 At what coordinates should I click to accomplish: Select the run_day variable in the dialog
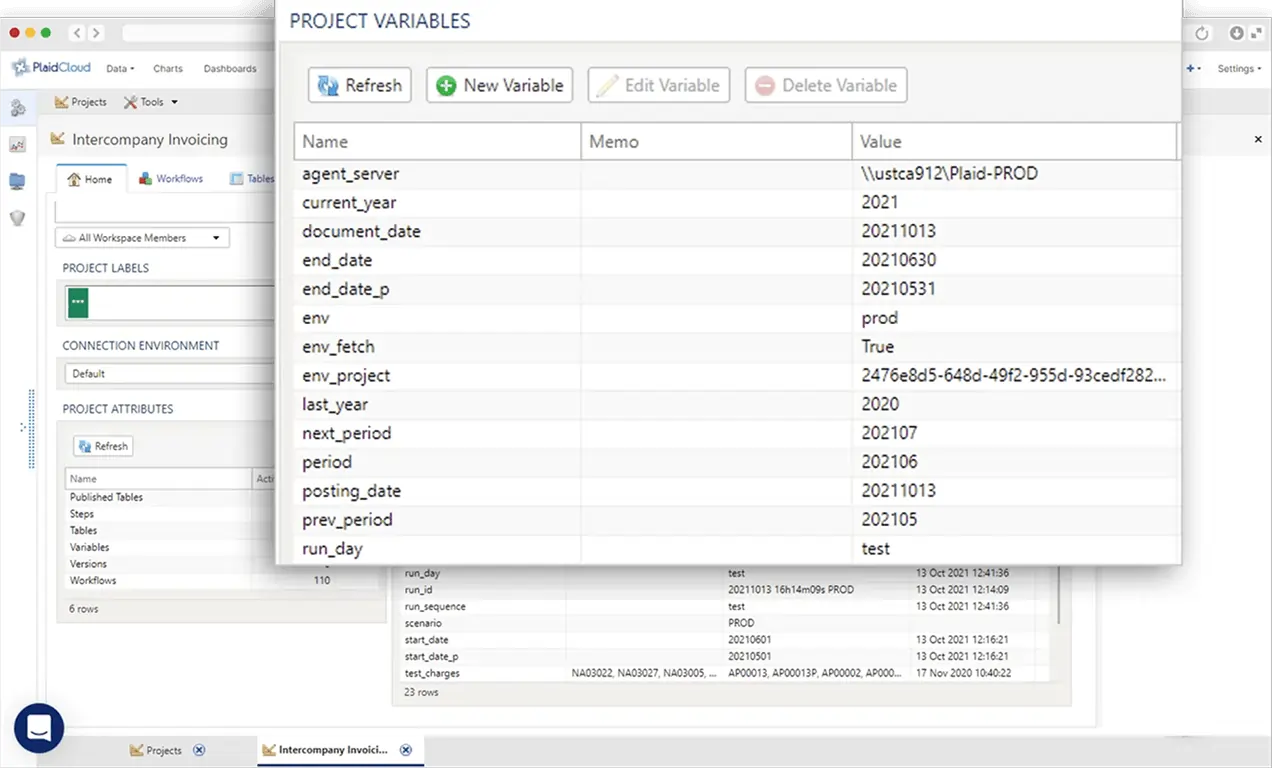pos(737,549)
